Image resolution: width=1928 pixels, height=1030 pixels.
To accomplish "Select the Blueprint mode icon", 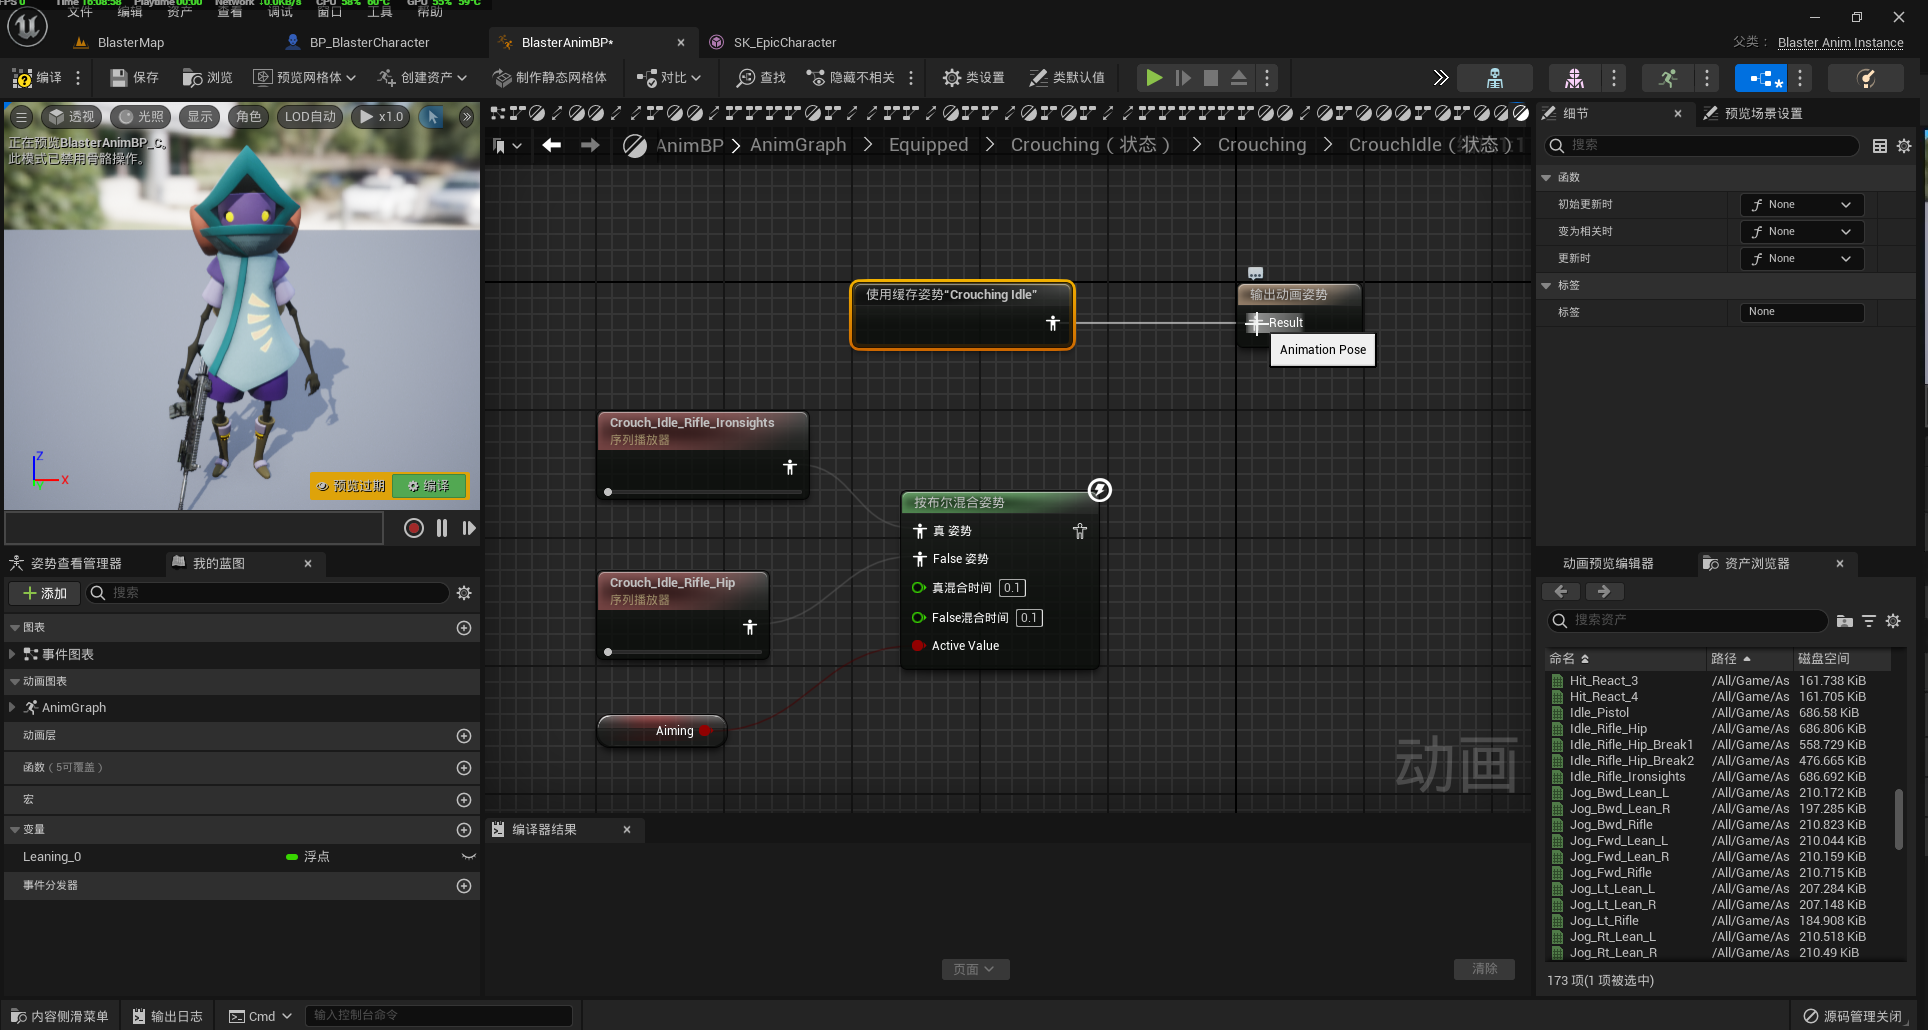I will pos(1760,78).
